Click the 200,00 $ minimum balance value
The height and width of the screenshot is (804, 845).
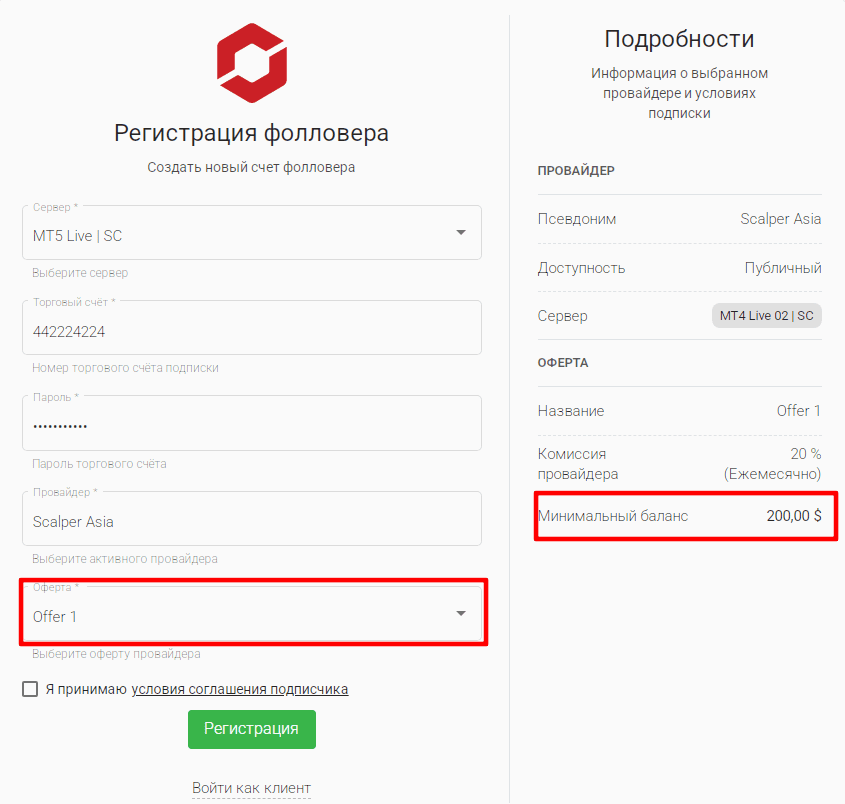pyautogui.click(x=794, y=516)
